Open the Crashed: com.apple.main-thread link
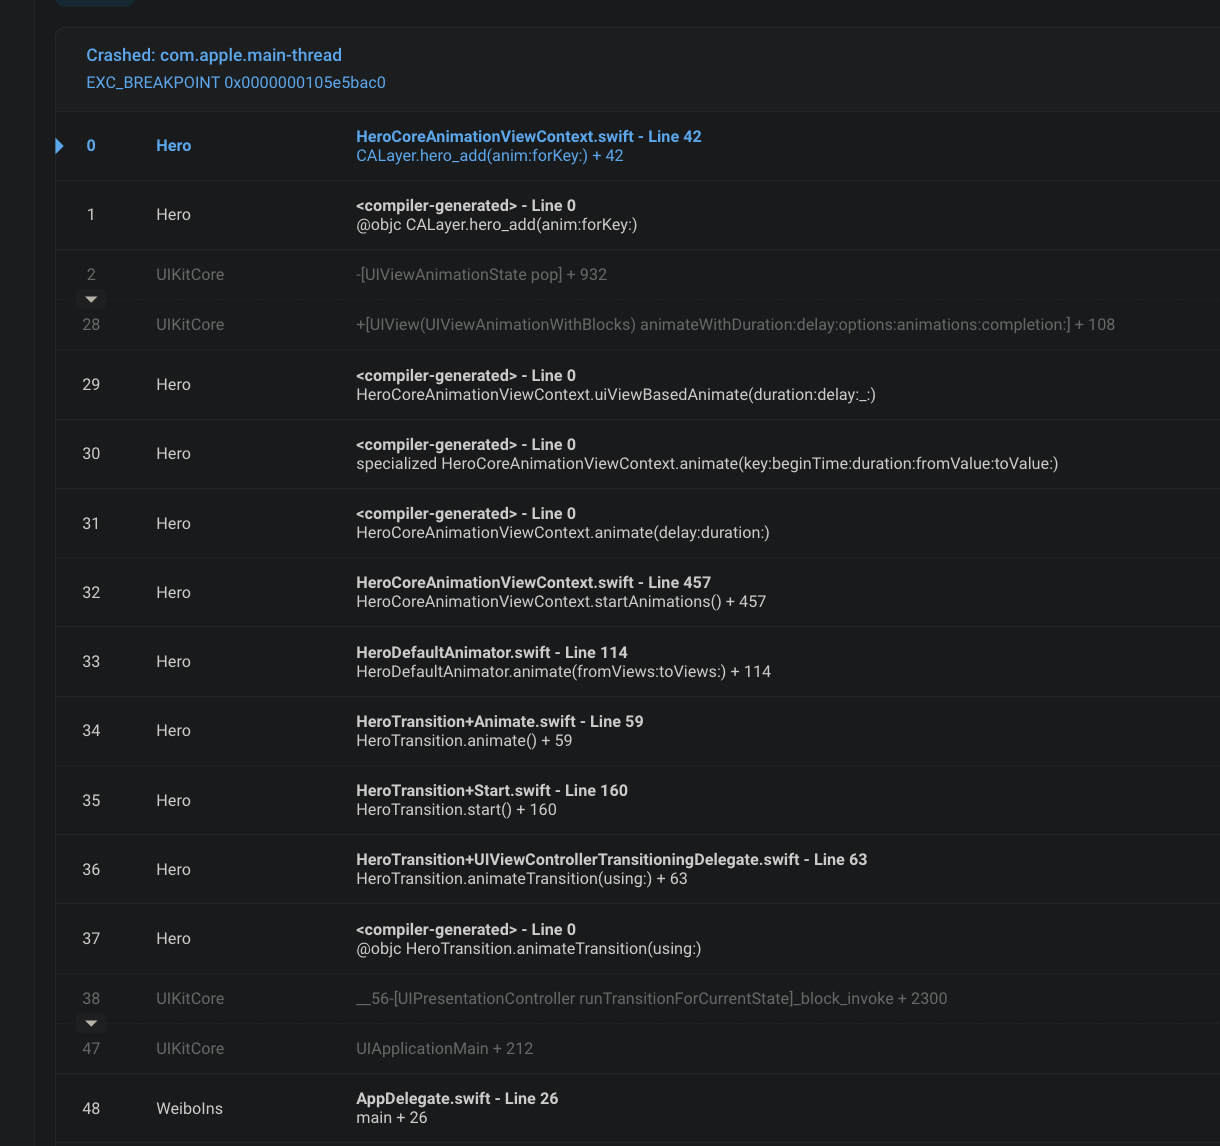1220x1146 pixels. click(x=213, y=55)
